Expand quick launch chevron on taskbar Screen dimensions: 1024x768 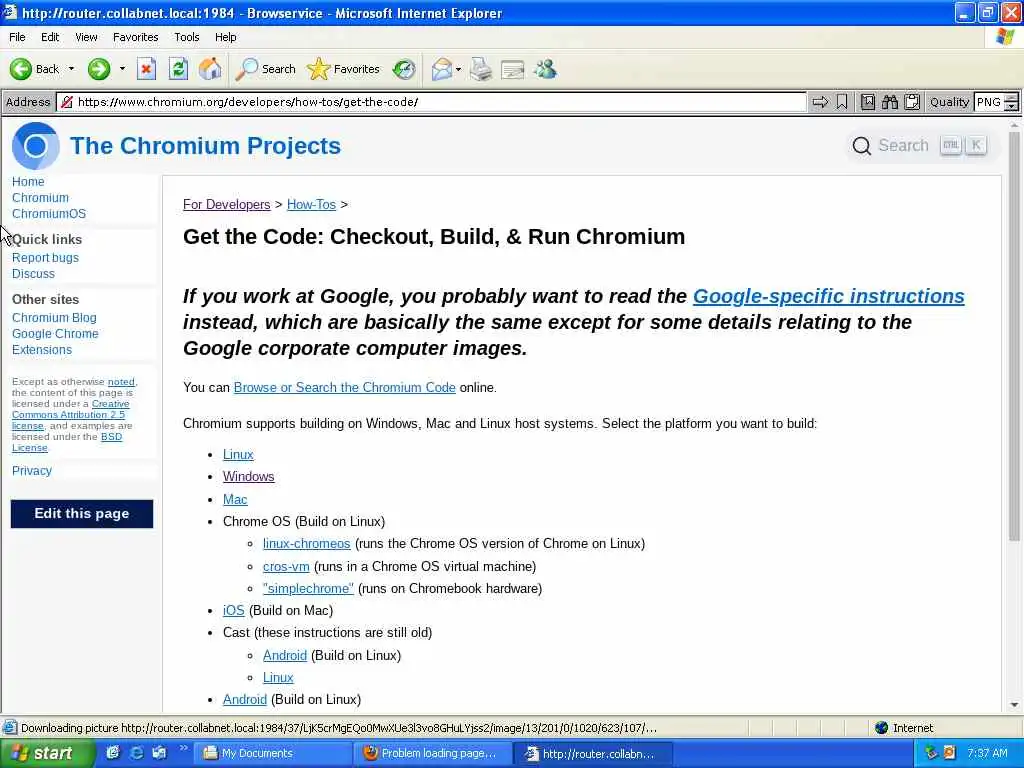point(184,748)
